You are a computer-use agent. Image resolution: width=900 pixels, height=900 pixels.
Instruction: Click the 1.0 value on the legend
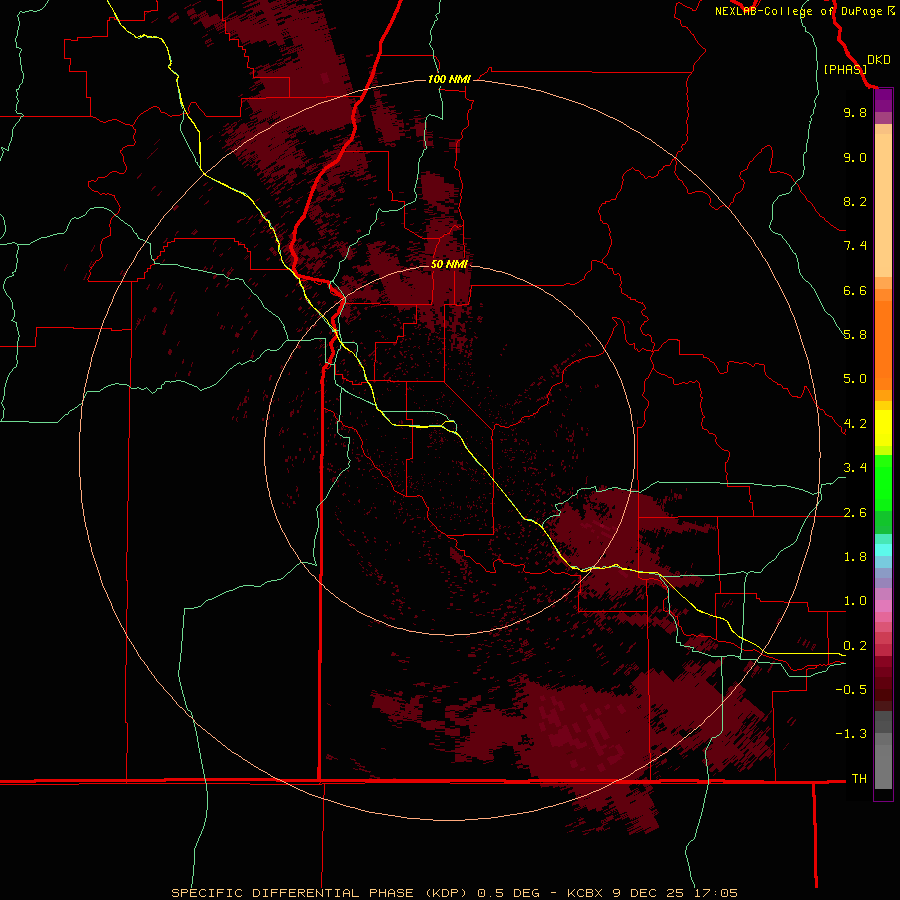tap(855, 601)
